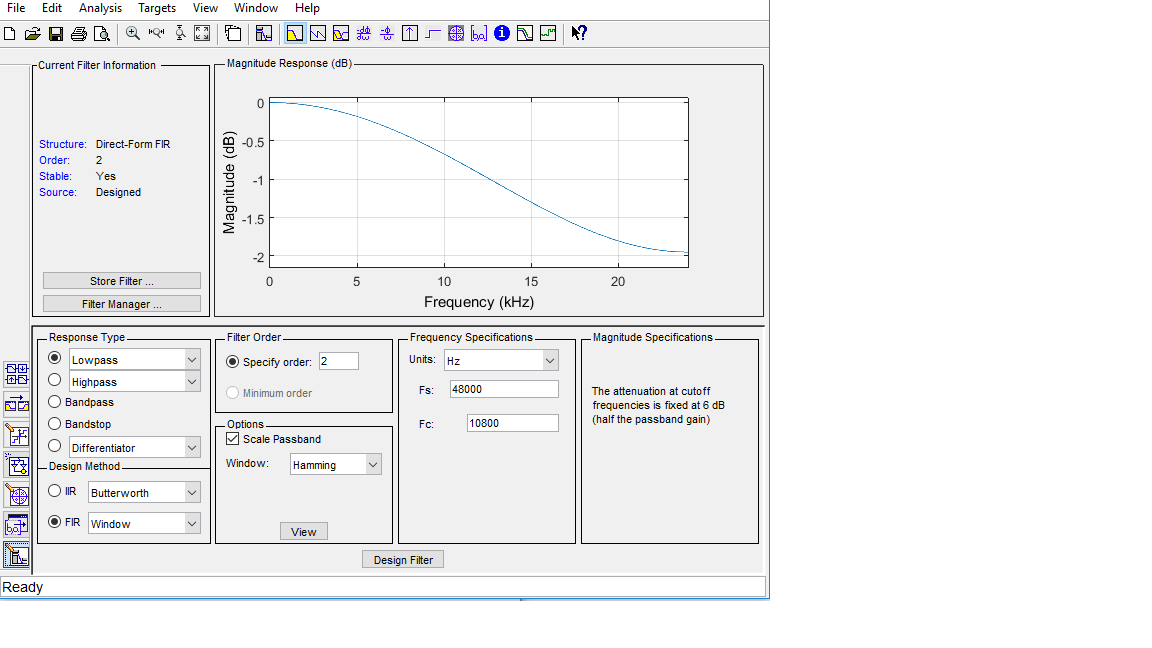
Task: Click the Magnitude Response toolbar icon
Action: [x=294, y=33]
